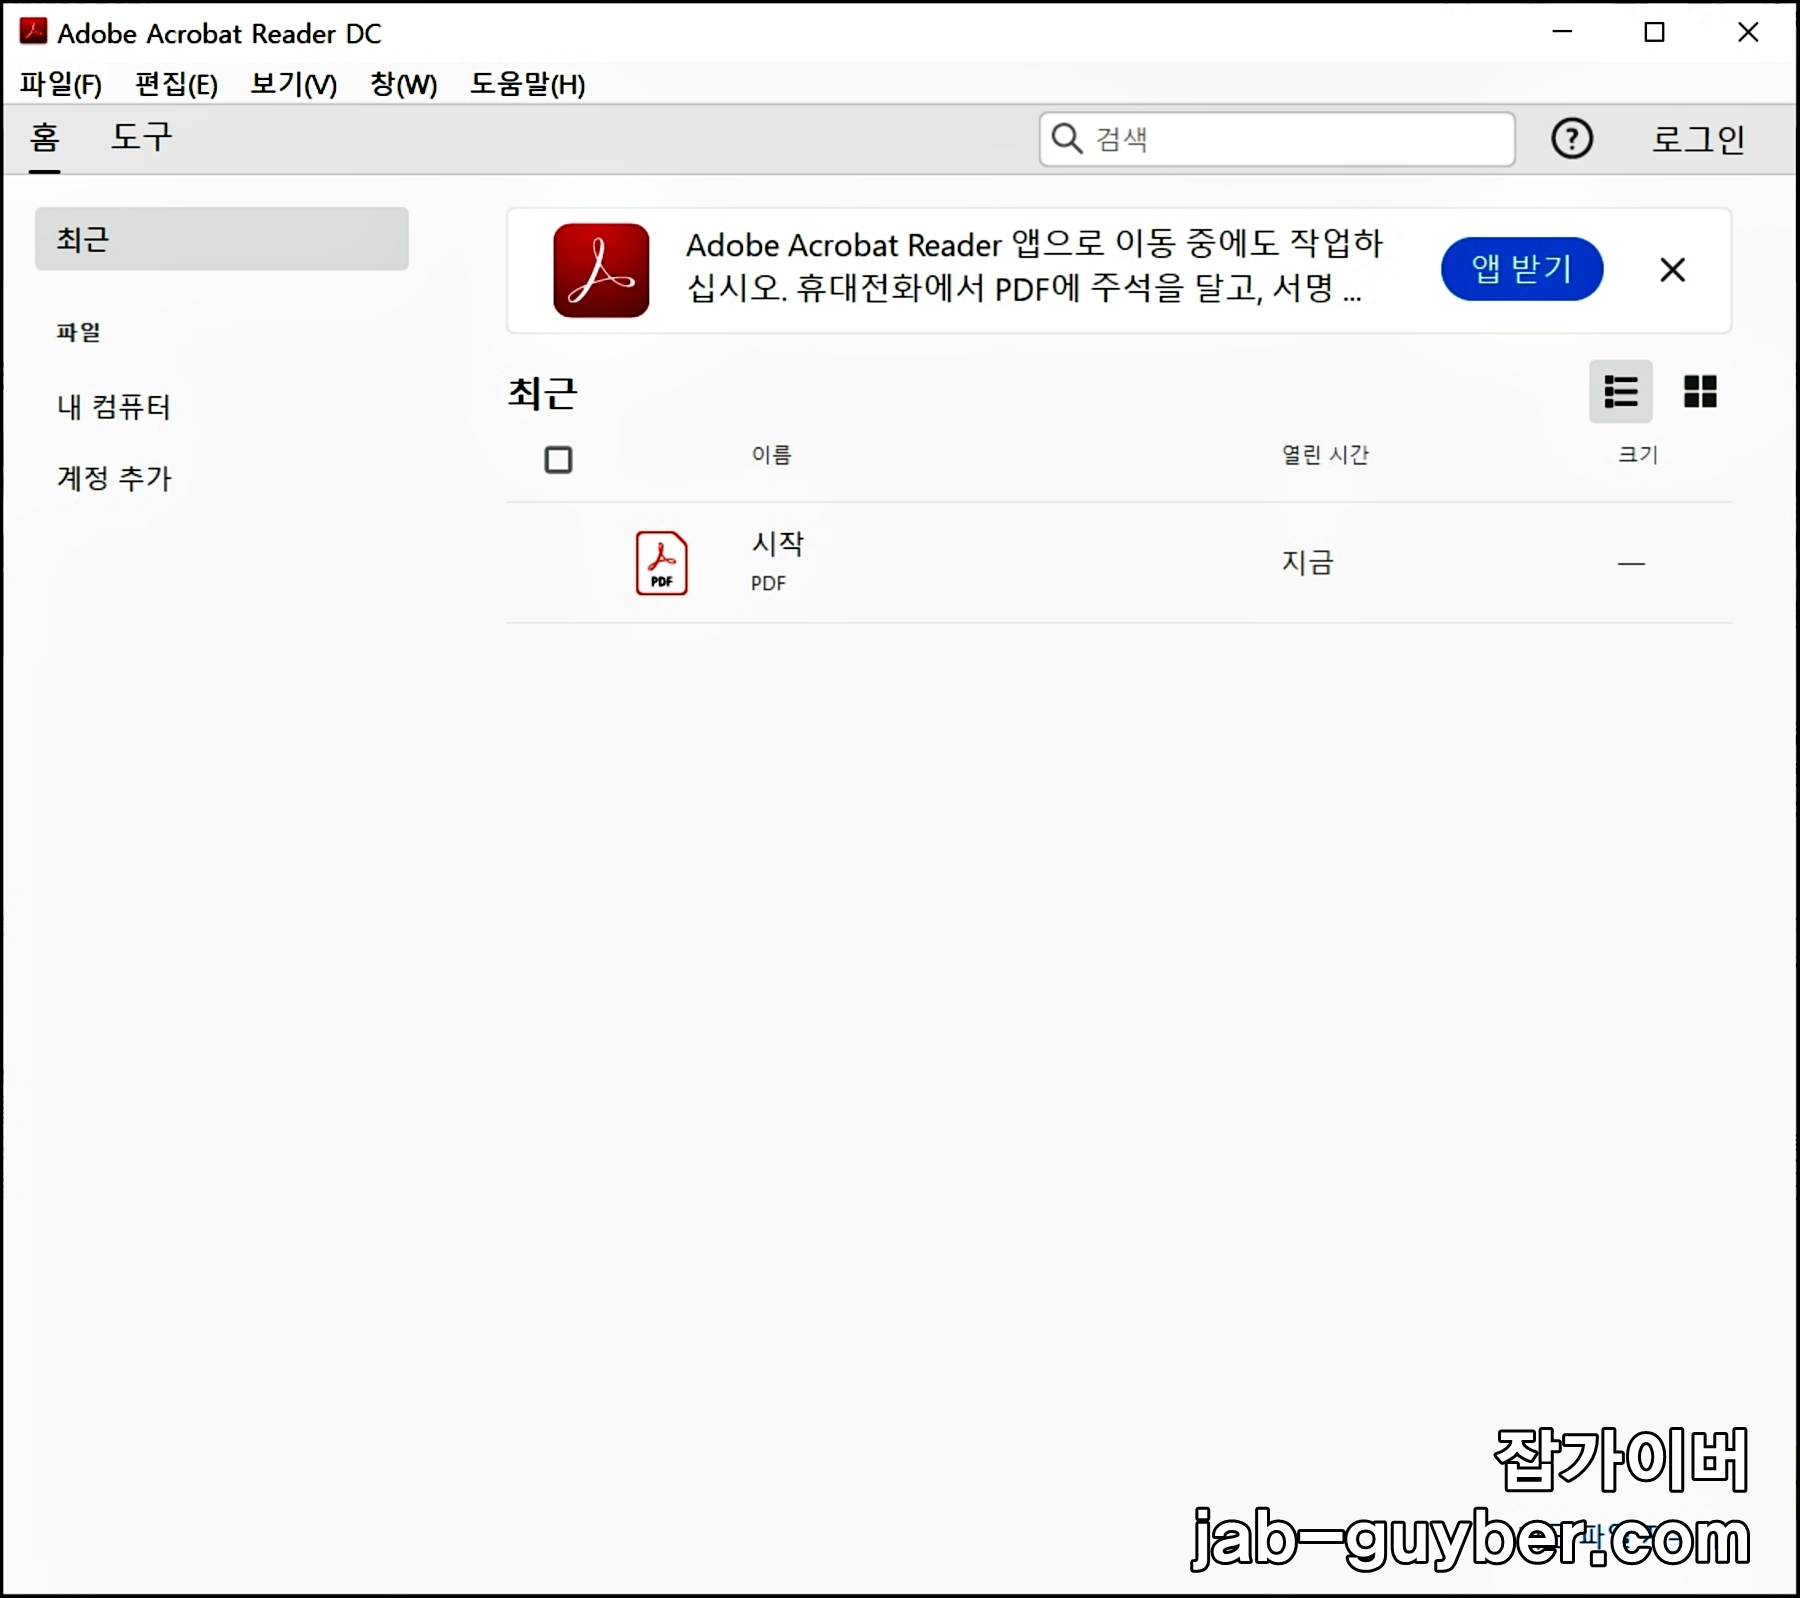Dismiss the app promotion banner

coord(1672,269)
